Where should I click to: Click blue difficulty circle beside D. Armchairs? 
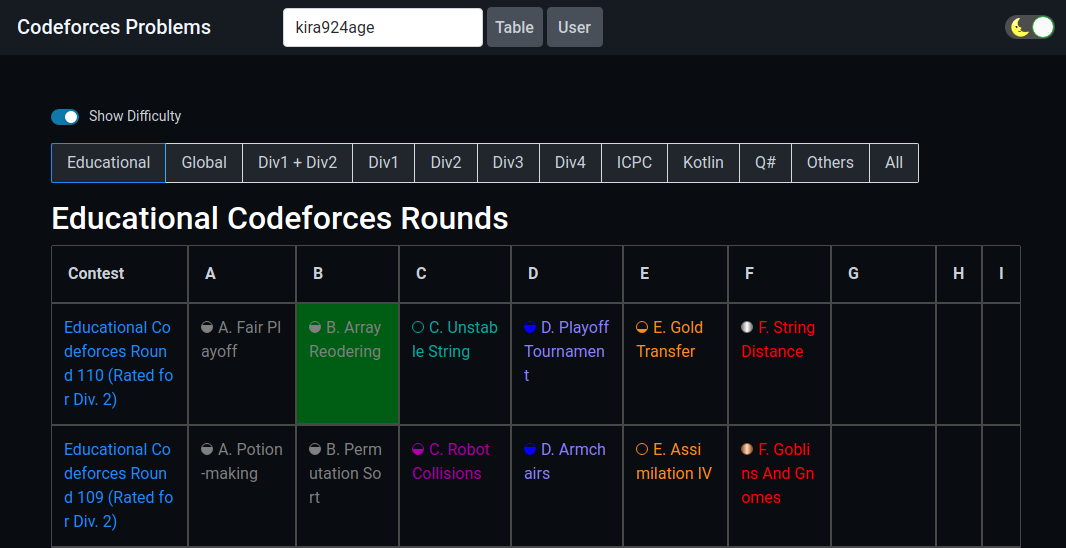pos(530,449)
